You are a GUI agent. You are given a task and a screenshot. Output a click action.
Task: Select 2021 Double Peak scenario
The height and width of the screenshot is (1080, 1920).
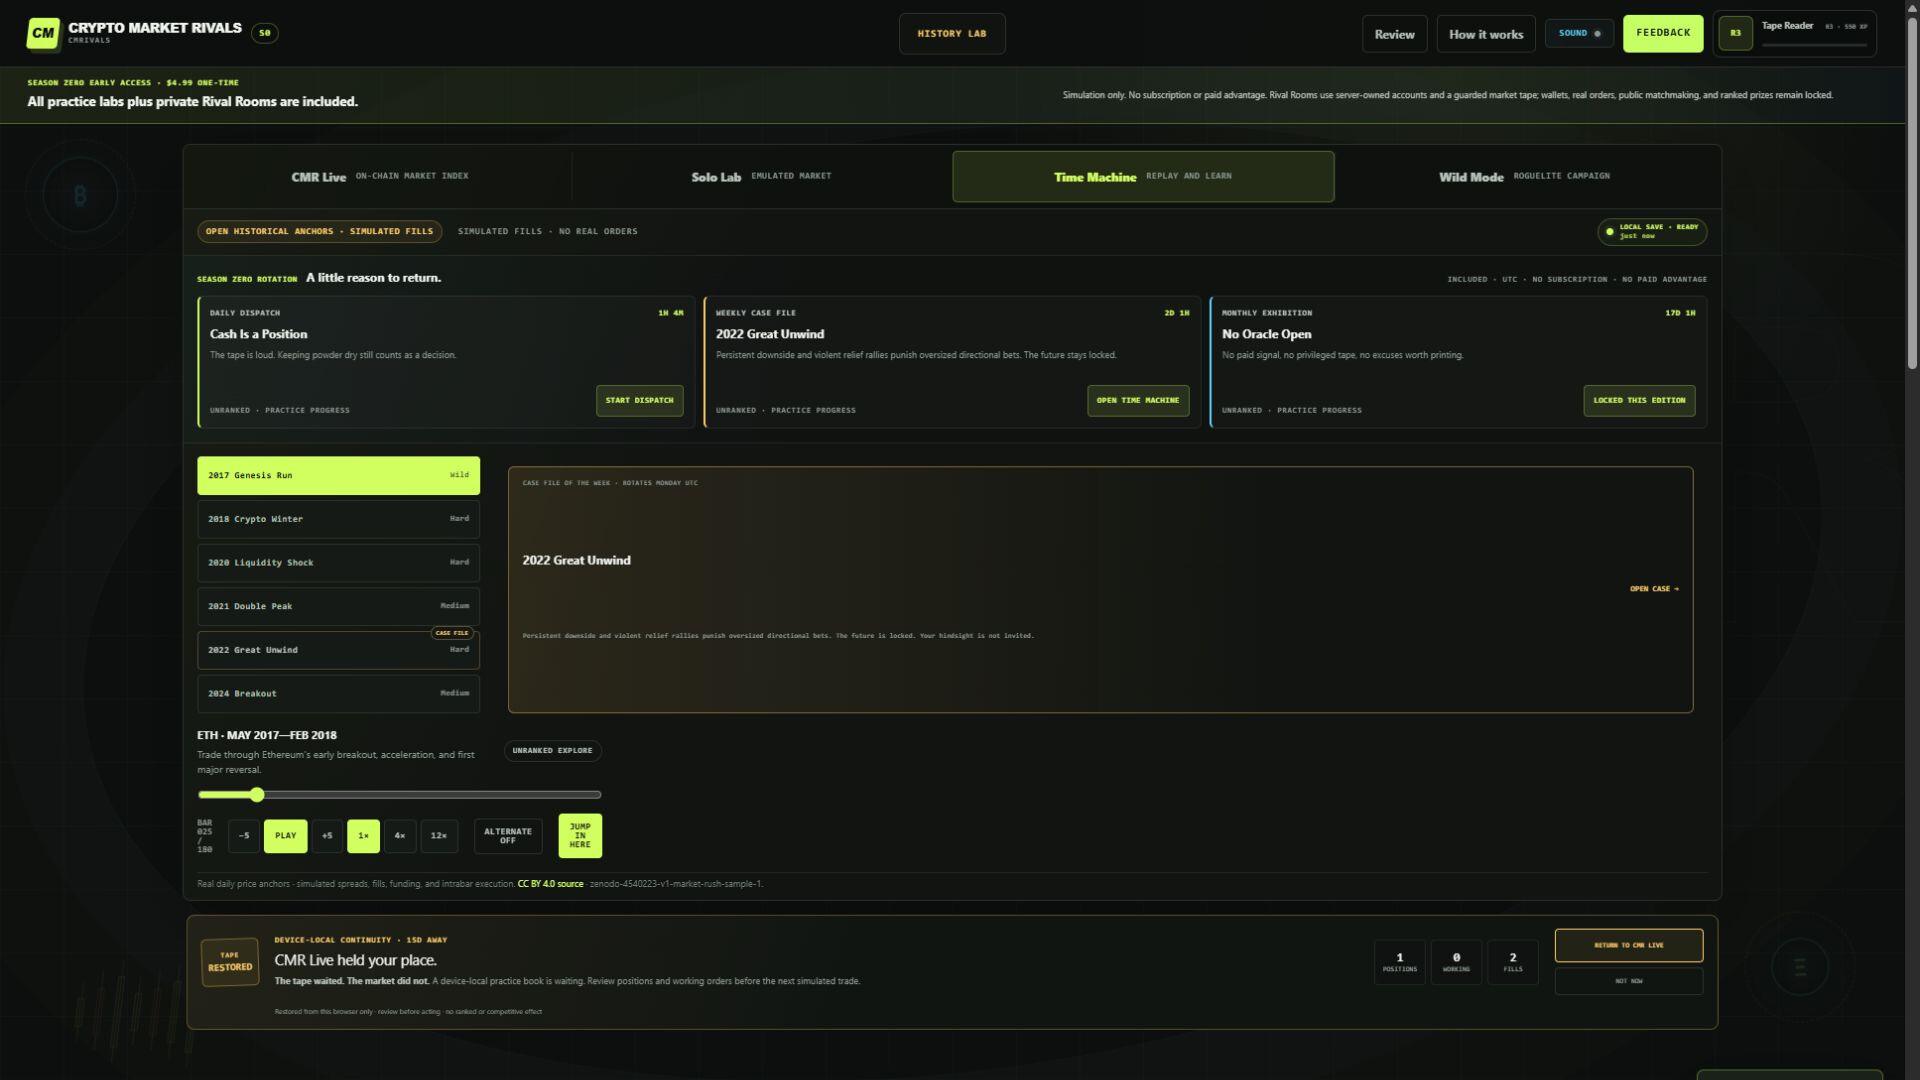pyautogui.click(x=338, y=607)
